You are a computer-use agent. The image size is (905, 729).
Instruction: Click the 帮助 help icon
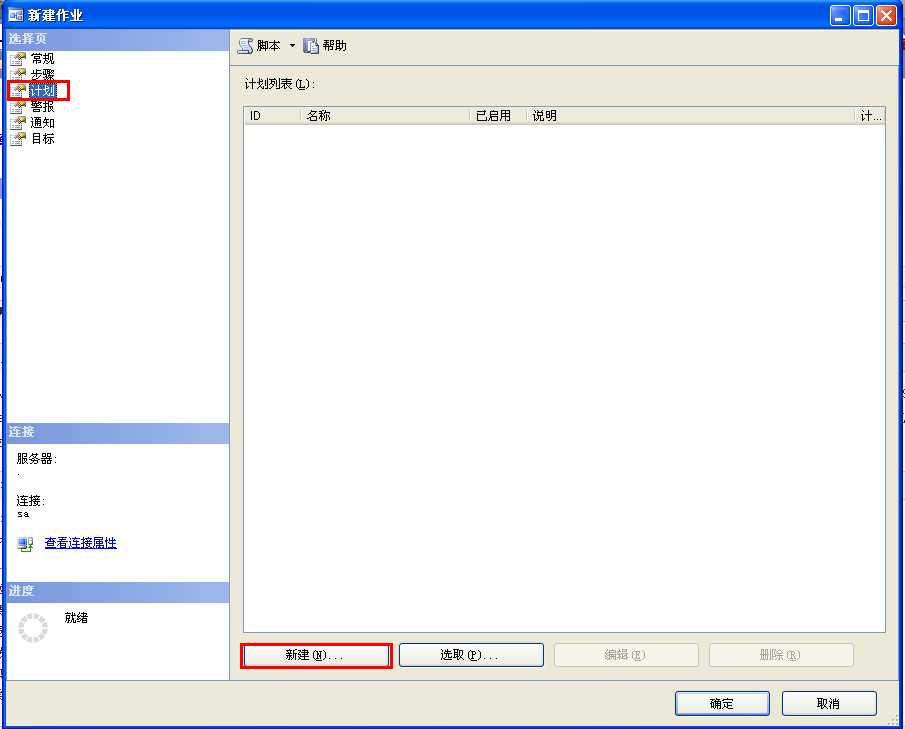coord(311,46)
